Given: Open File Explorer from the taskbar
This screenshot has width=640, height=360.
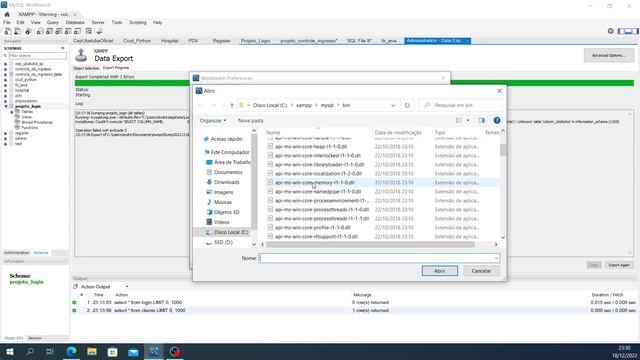Looking at the screenshot, I should tap(92, 351).
